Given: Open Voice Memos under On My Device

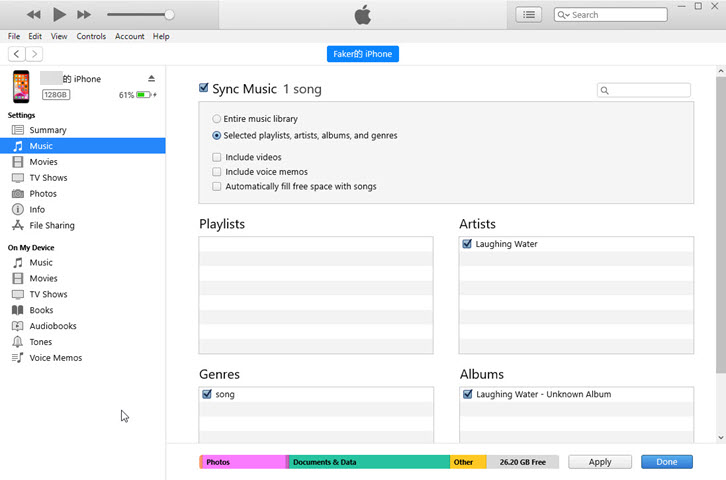Looking at the screenshot, I should pos(55,358).
